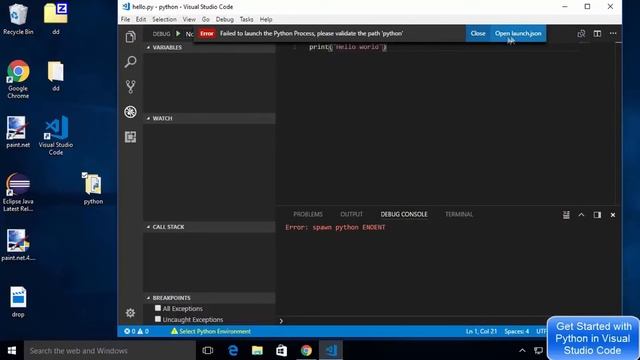Dismiss the error with the Close button
This screenshot has height=360, width=640.
coord(478,33)
